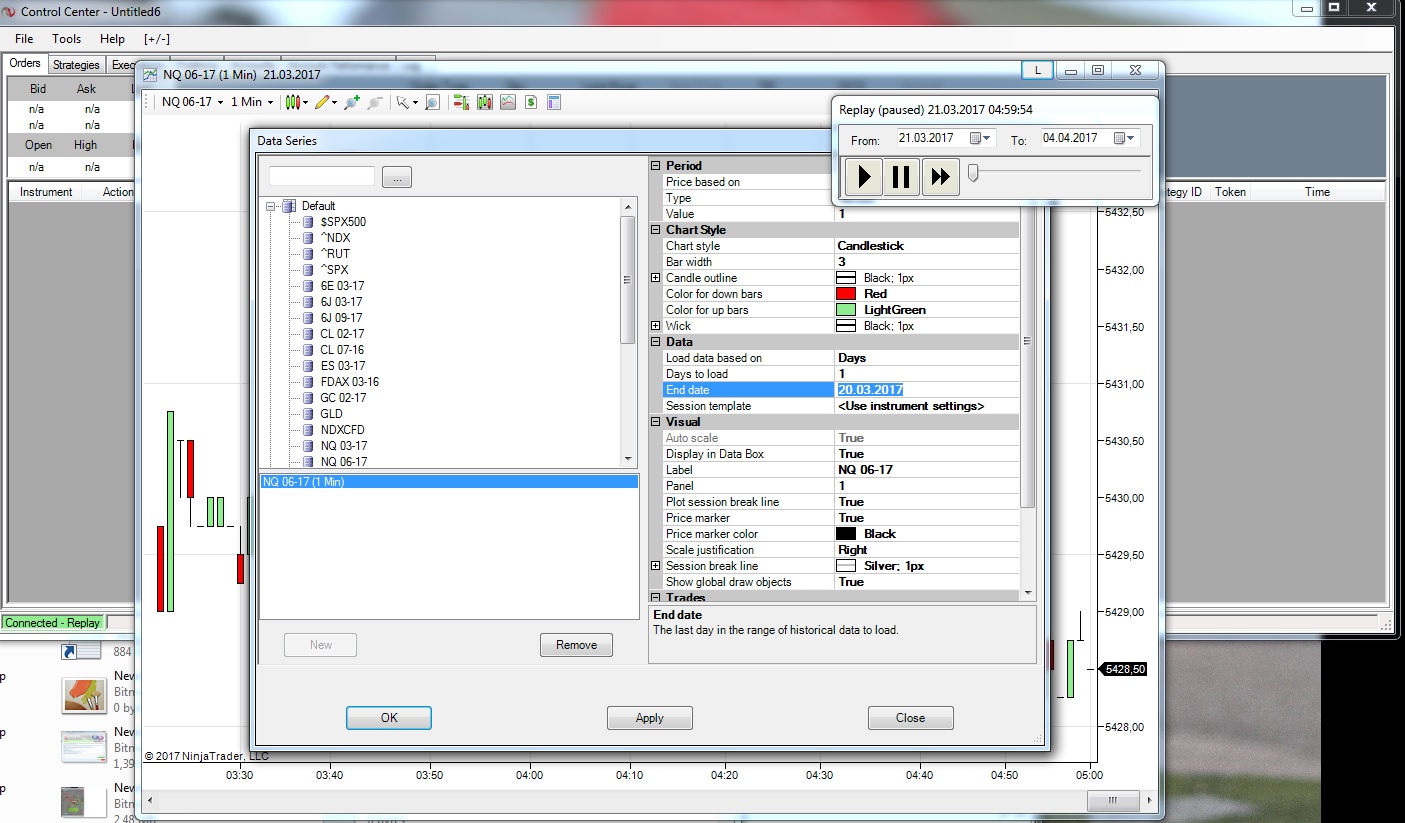The image size is (1405, 823).
Task: Collapse the Visual property group
Action: pyautogui.click(x=656, y=422)
